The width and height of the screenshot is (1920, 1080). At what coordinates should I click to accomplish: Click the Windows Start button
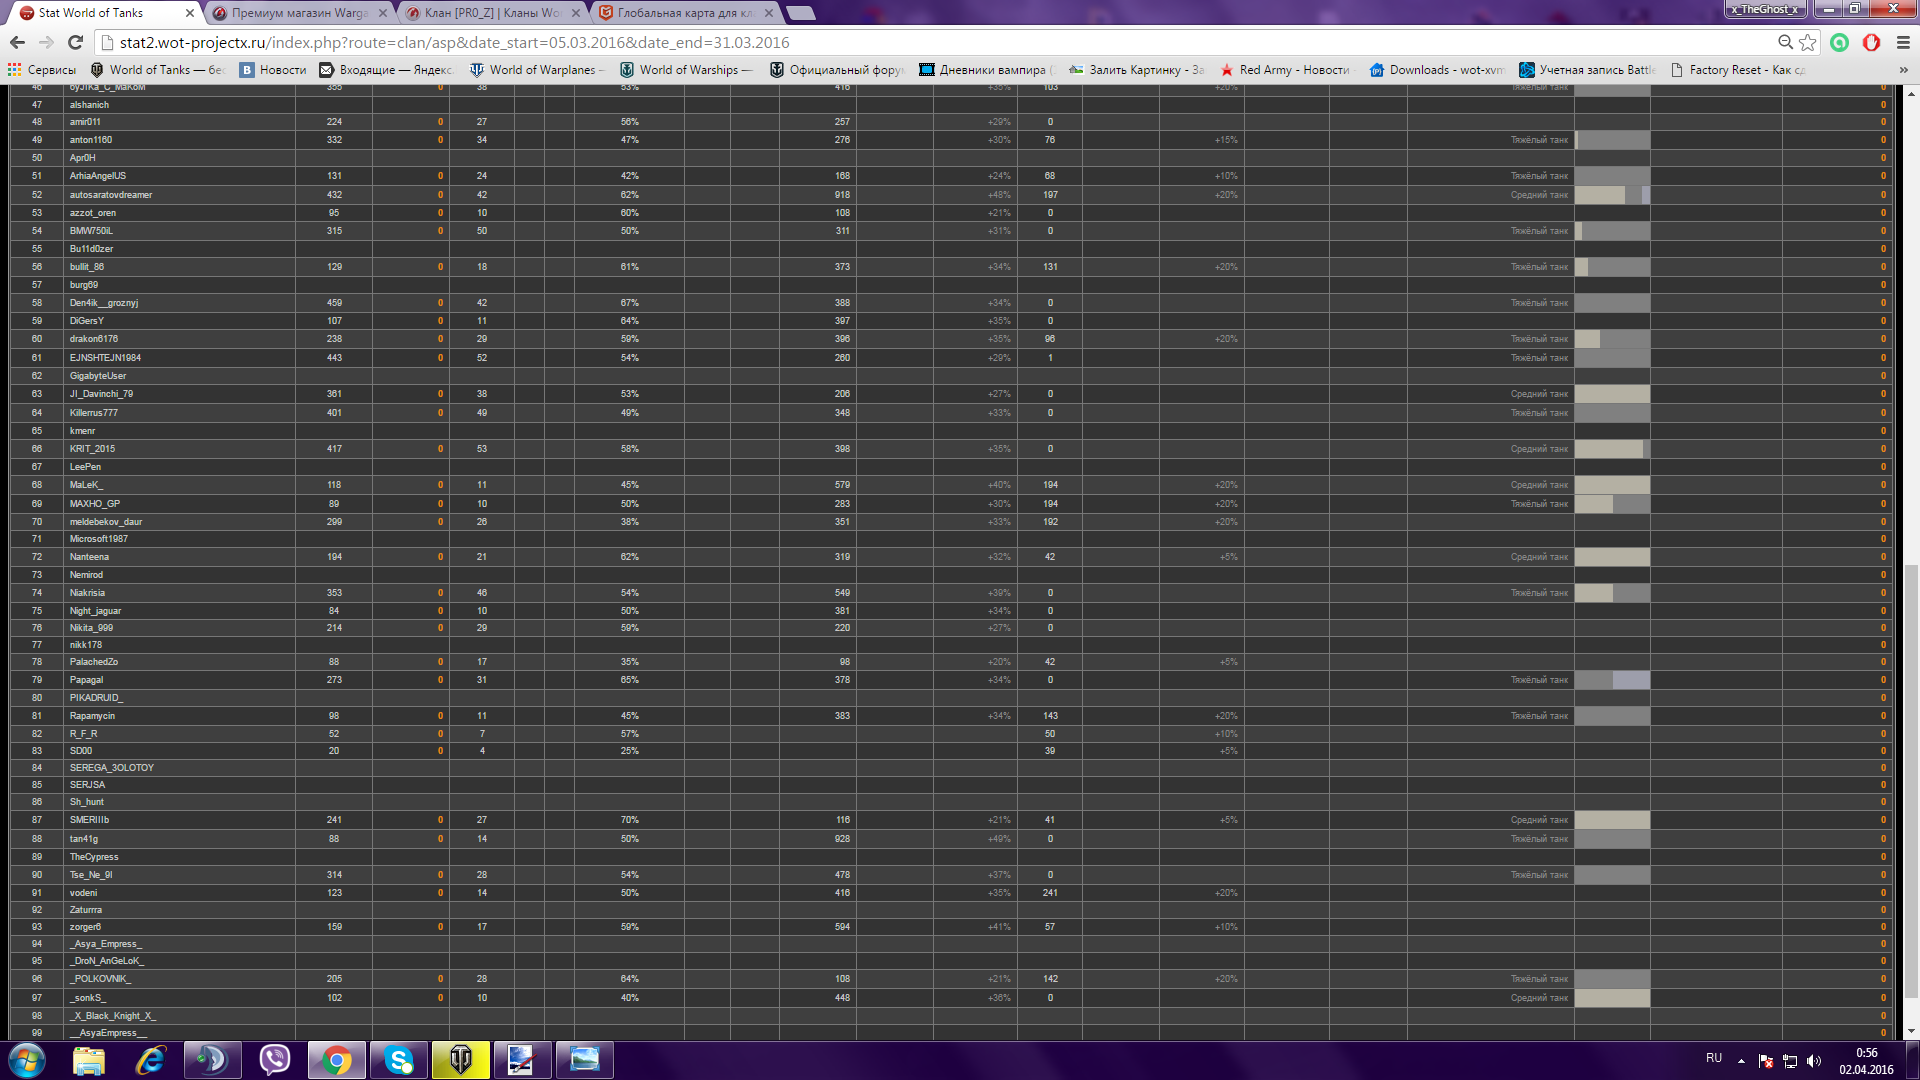pos(27,1060)
